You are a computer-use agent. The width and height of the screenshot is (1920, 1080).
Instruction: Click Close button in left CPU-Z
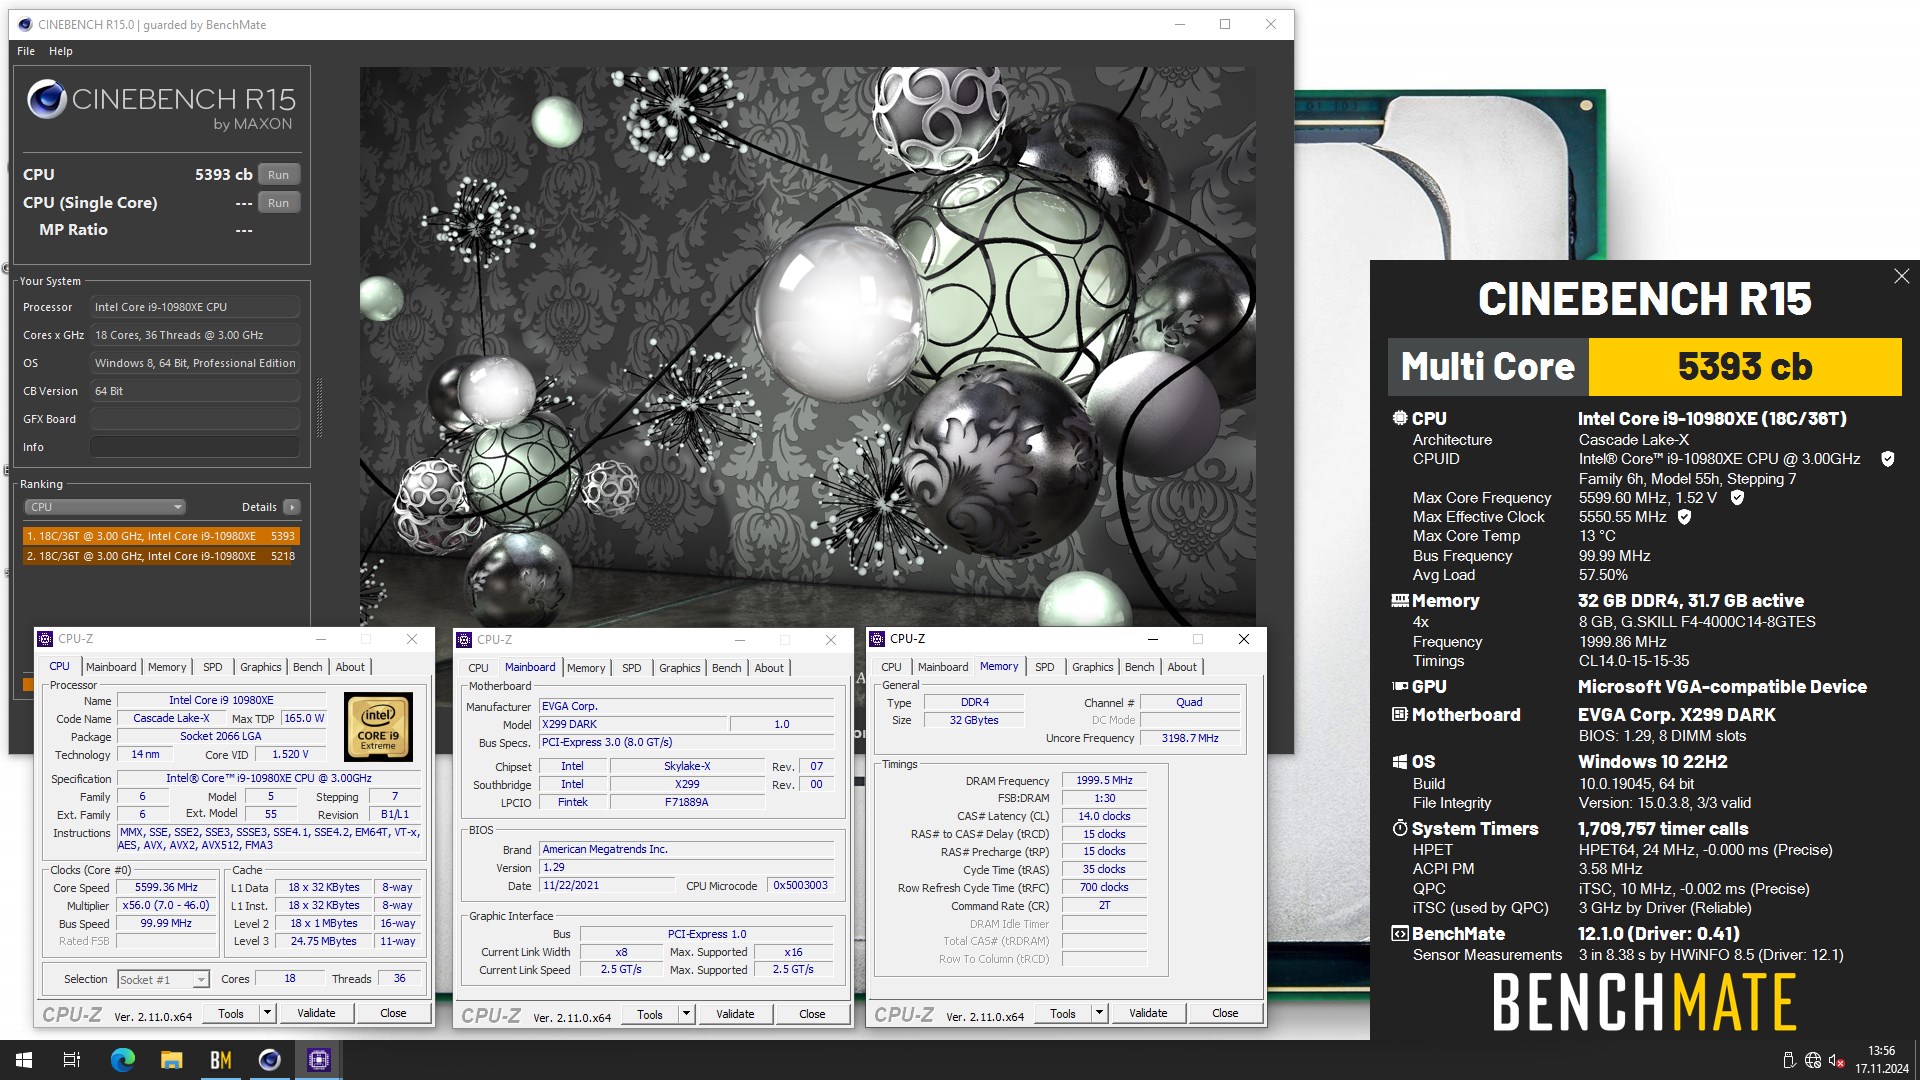click(393, 1013)
